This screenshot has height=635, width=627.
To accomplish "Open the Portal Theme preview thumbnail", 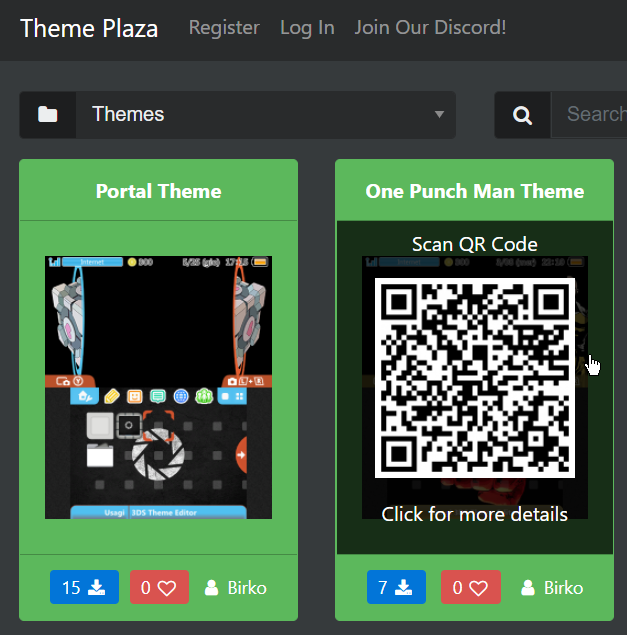I will [158, 387].
